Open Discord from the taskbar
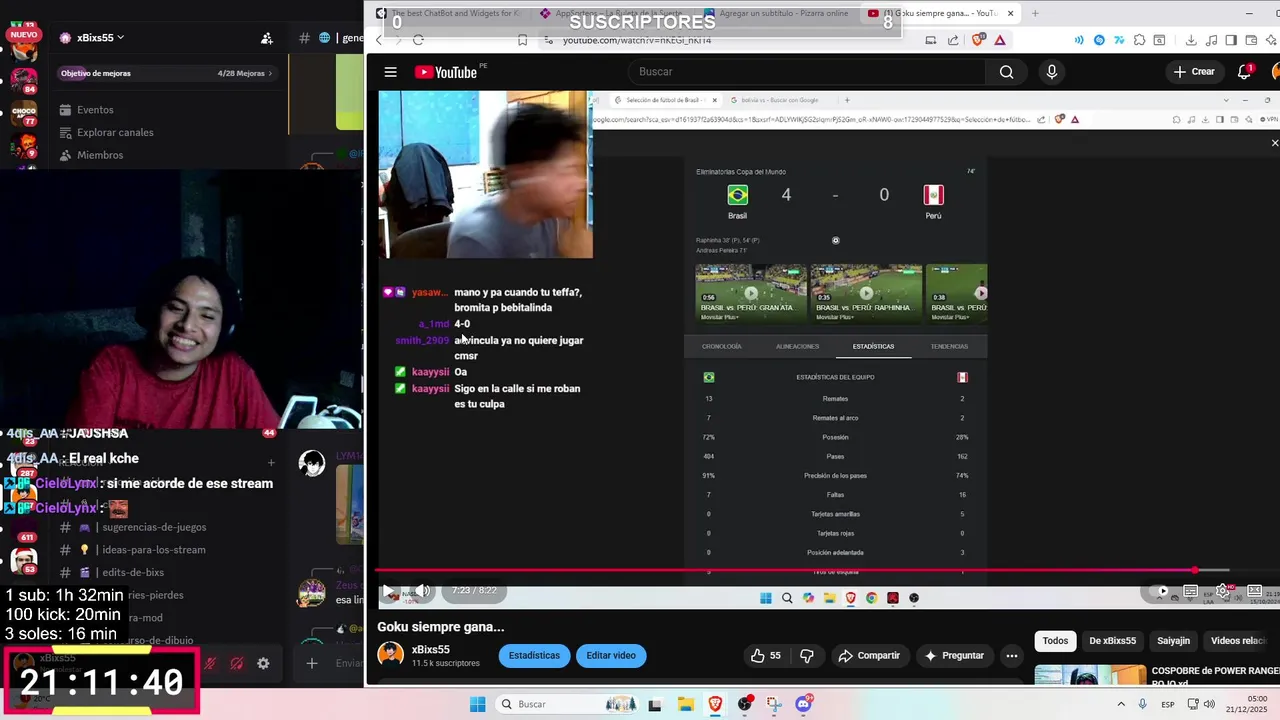The width and height of the screenshot is (1280, 720). point(803,704)
